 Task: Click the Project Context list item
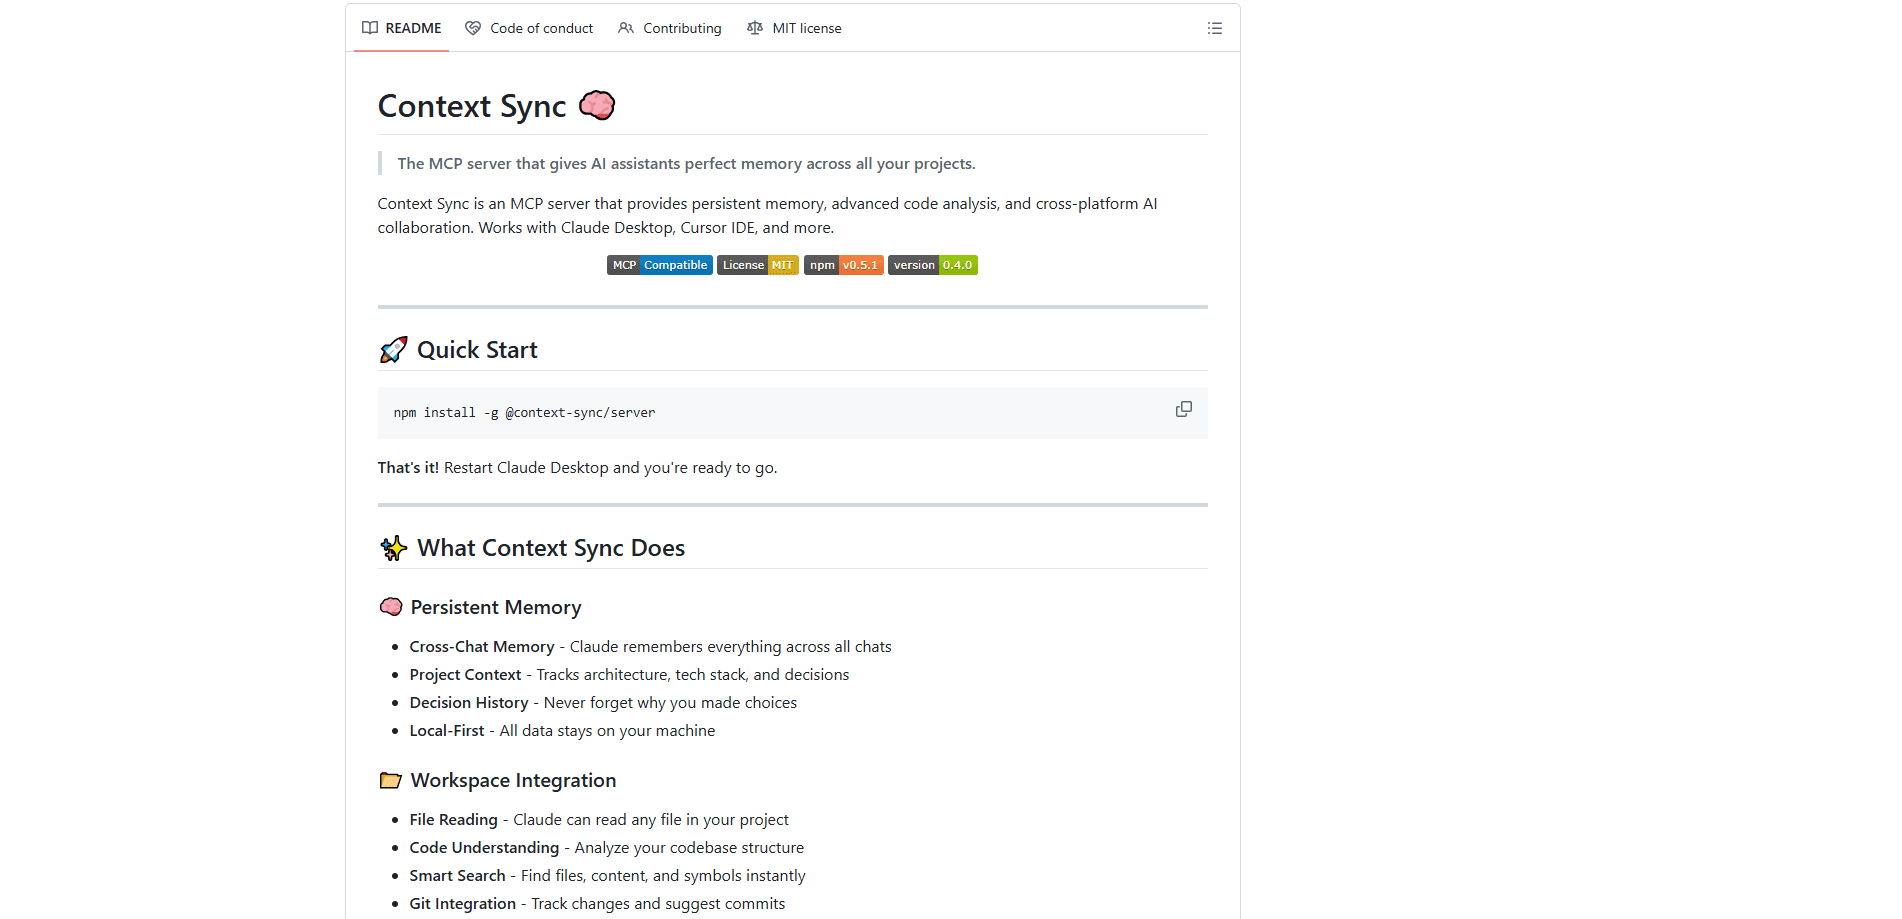coord(629,675)
